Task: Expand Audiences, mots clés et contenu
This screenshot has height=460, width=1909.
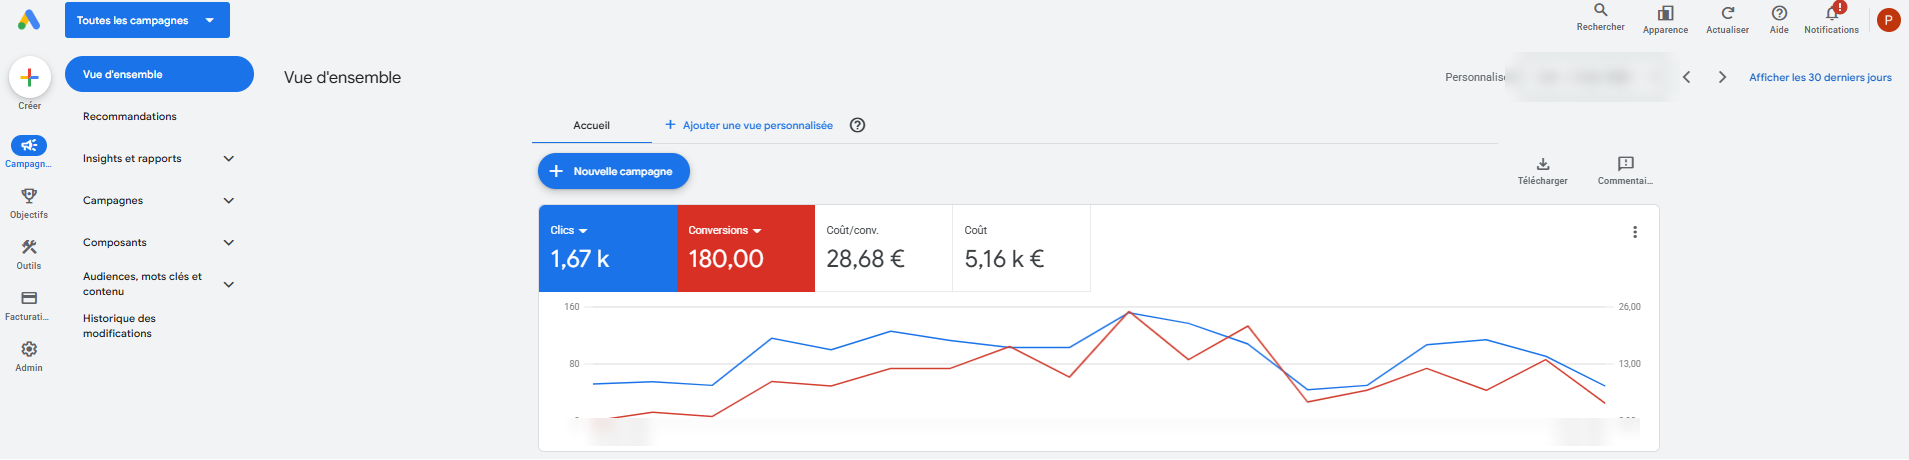Action: tap(229, 284)
